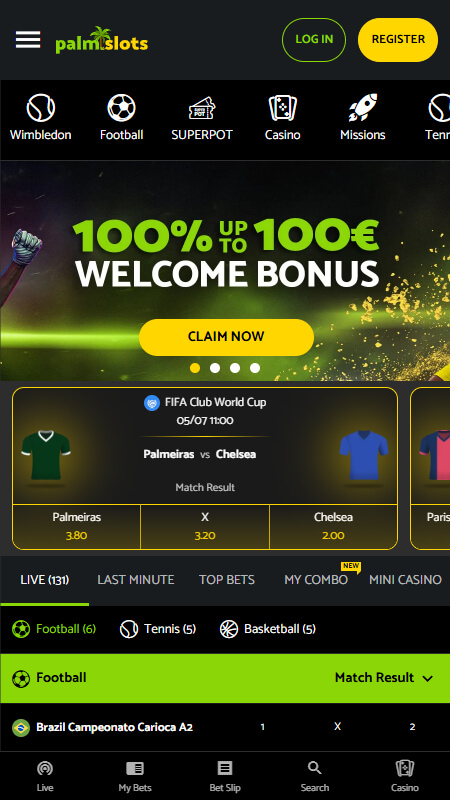Go to second banner slide dot

click(215, 368)
